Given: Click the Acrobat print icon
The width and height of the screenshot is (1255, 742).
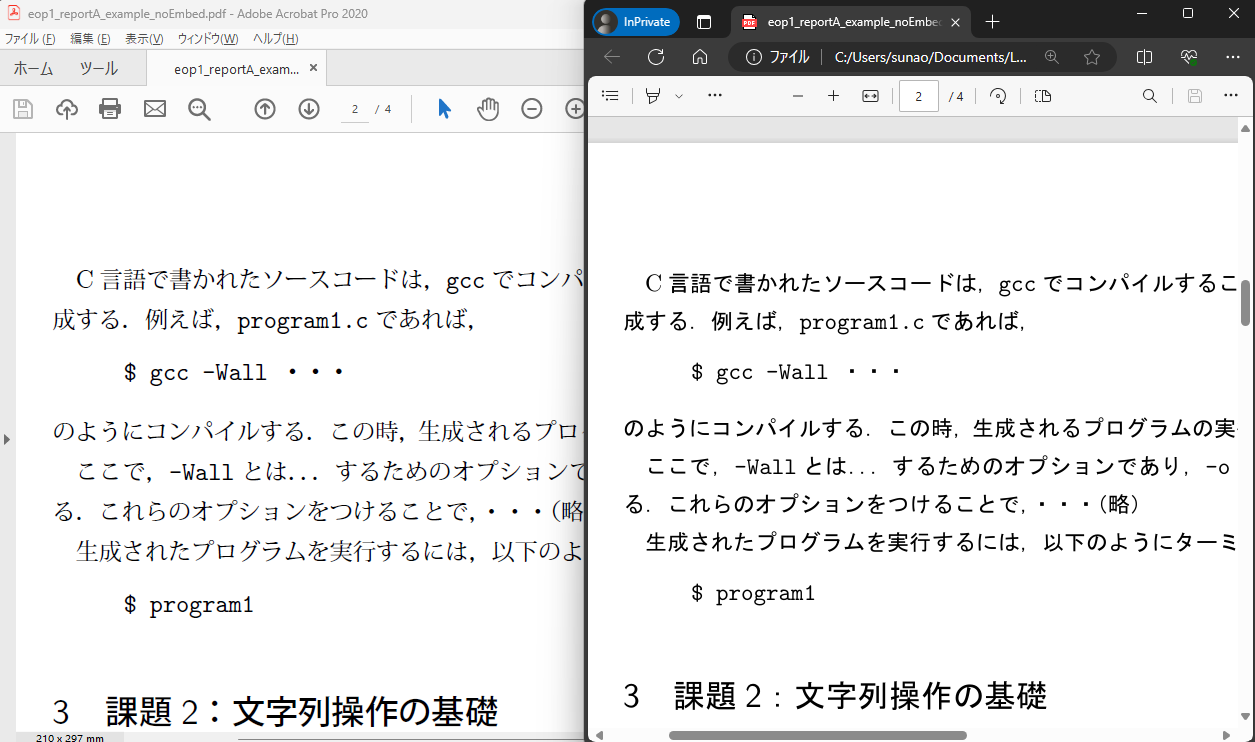Looking at the screenshot, I should pos(110,109).
